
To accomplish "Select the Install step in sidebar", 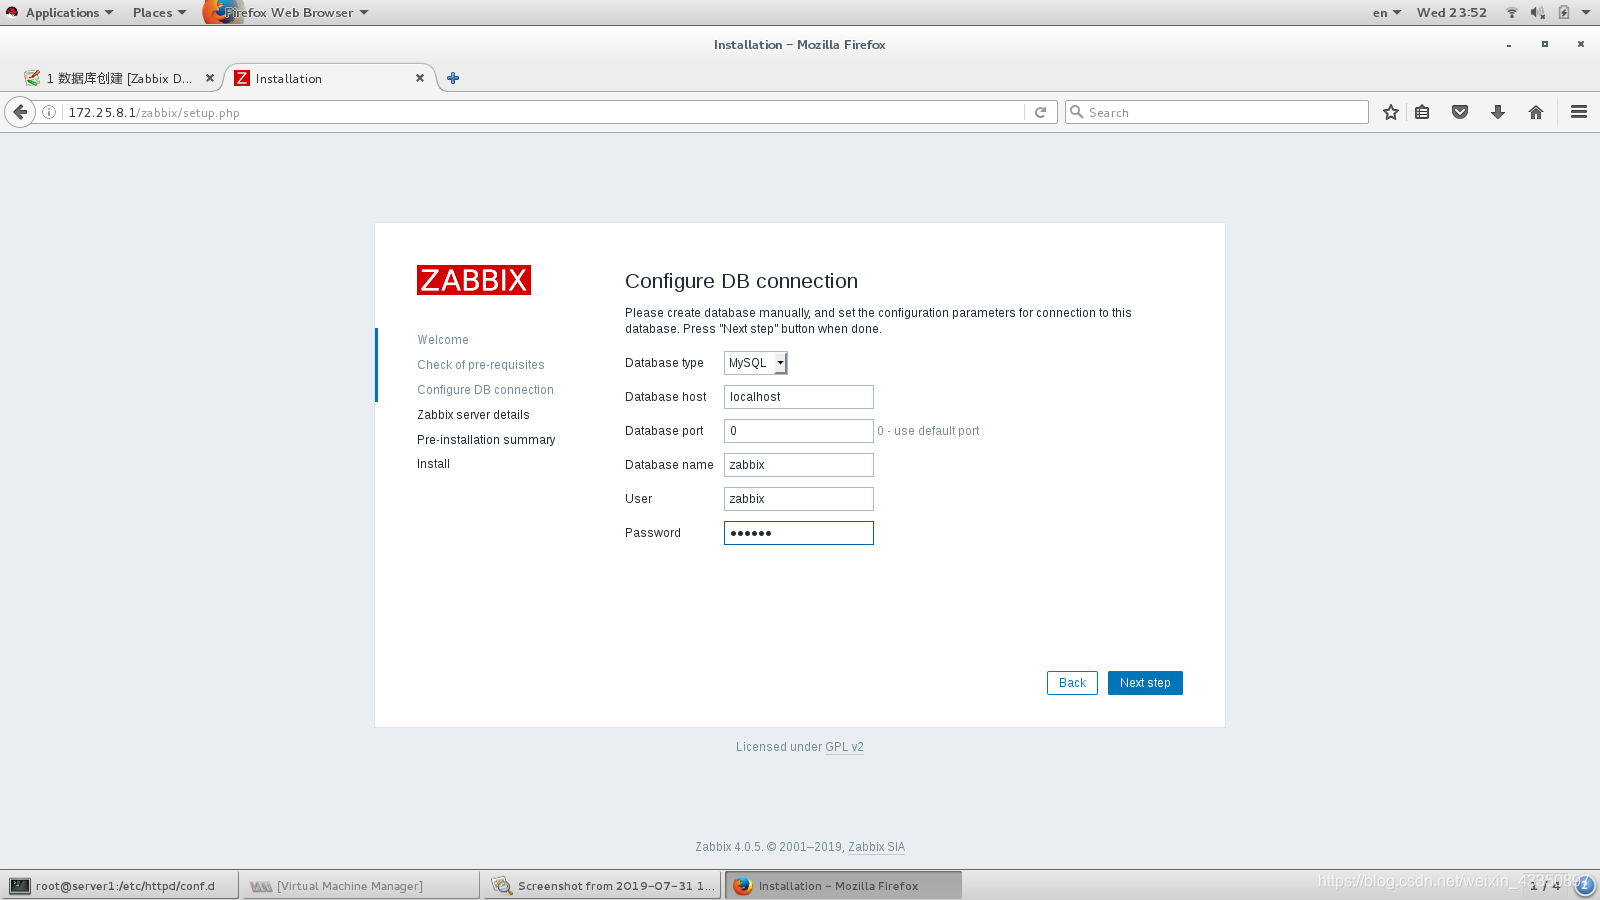I will pos(433,464).
